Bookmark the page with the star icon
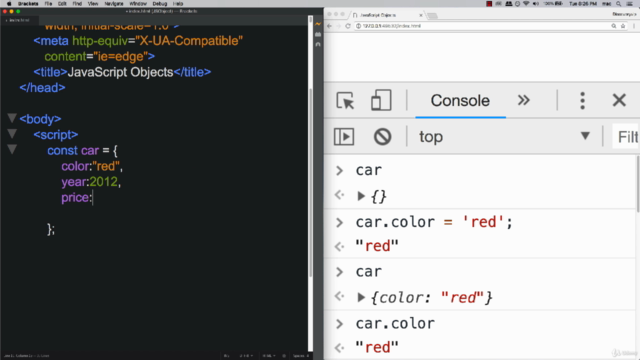This screenshot has height=360, width=640. (623, 26)
